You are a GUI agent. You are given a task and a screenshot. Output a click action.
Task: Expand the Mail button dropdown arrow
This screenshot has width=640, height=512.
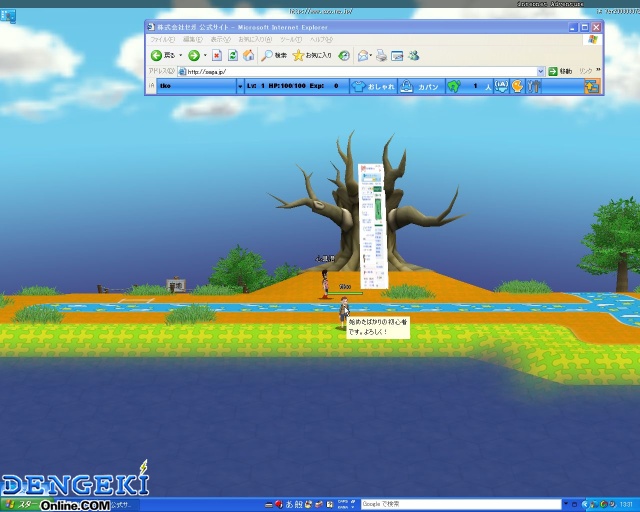point(371,56)
